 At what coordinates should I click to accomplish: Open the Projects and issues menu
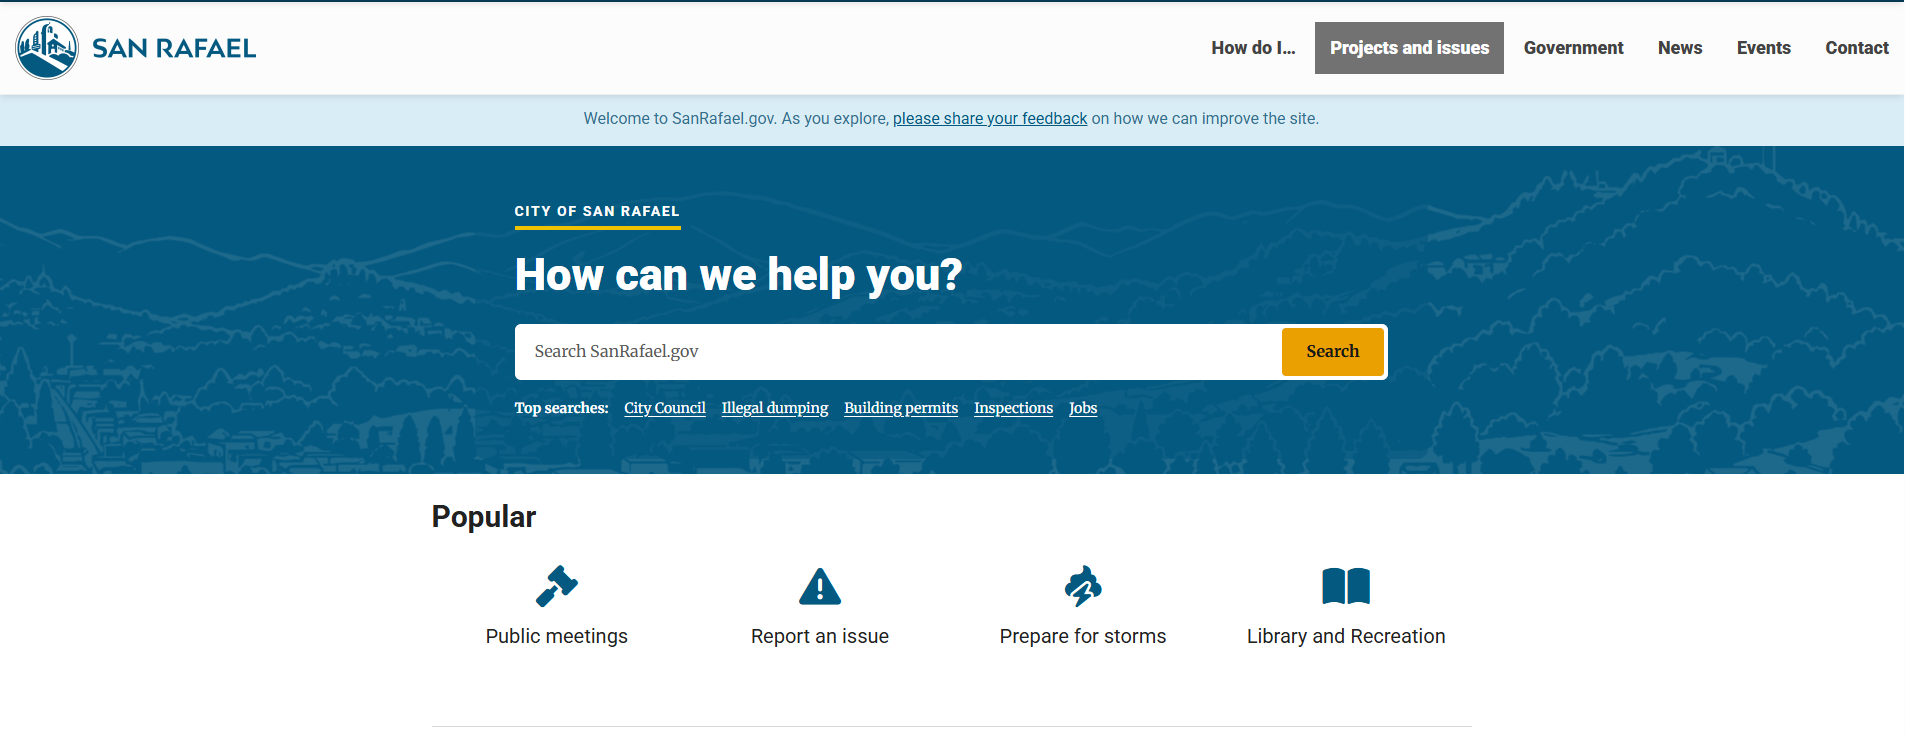pos(1409,48)
